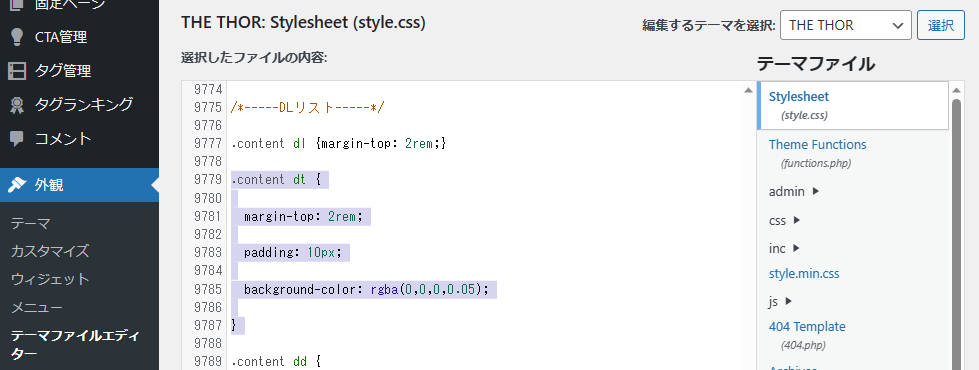
Task: Click the CTA管理 lightbulb icon
Action: 17,37
